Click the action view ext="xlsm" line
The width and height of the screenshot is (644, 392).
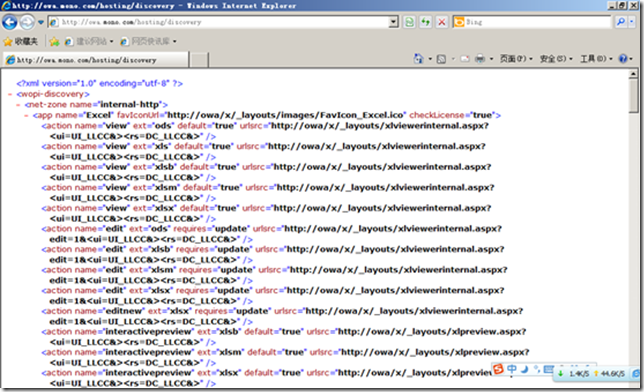pyautogui.click(x=268, y=193)
